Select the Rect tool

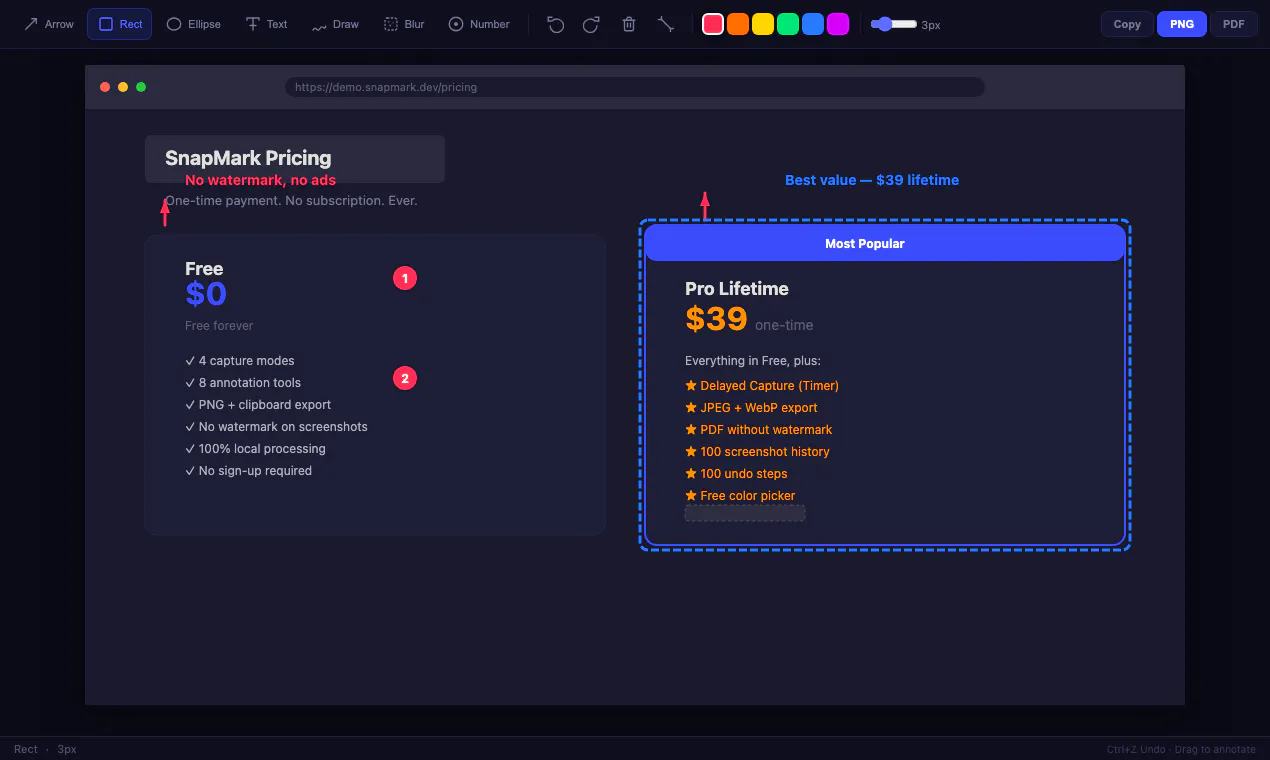120,24
